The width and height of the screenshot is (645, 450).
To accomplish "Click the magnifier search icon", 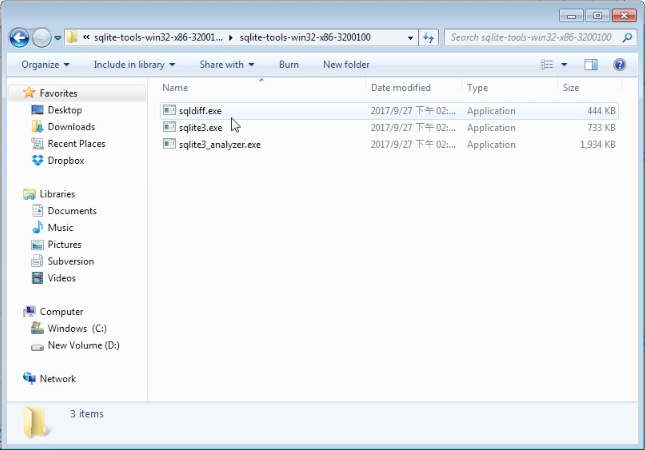I will (x=627, y=37).
